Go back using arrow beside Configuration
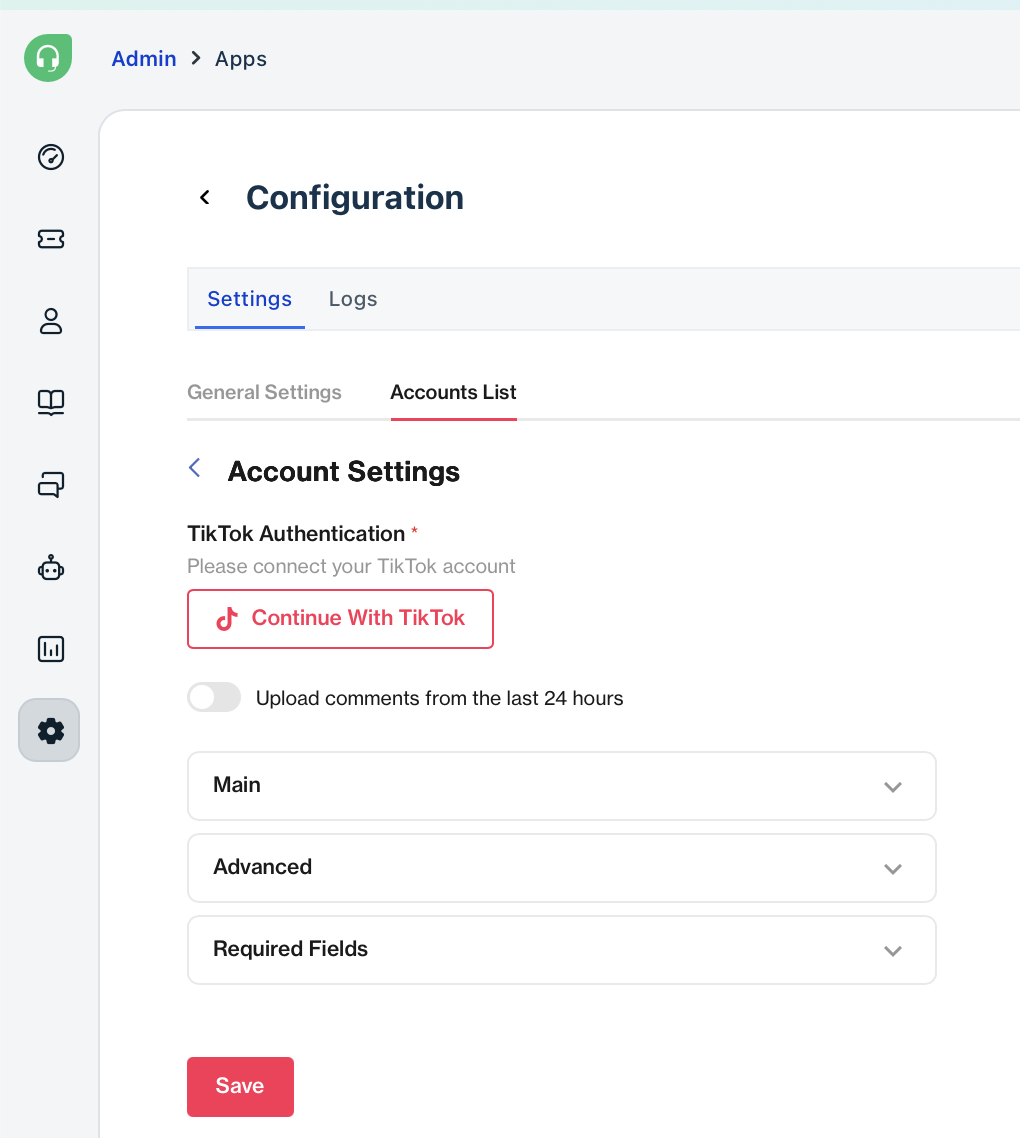This screenshot has width=1020, height=1138. click(x=205, y=197)
